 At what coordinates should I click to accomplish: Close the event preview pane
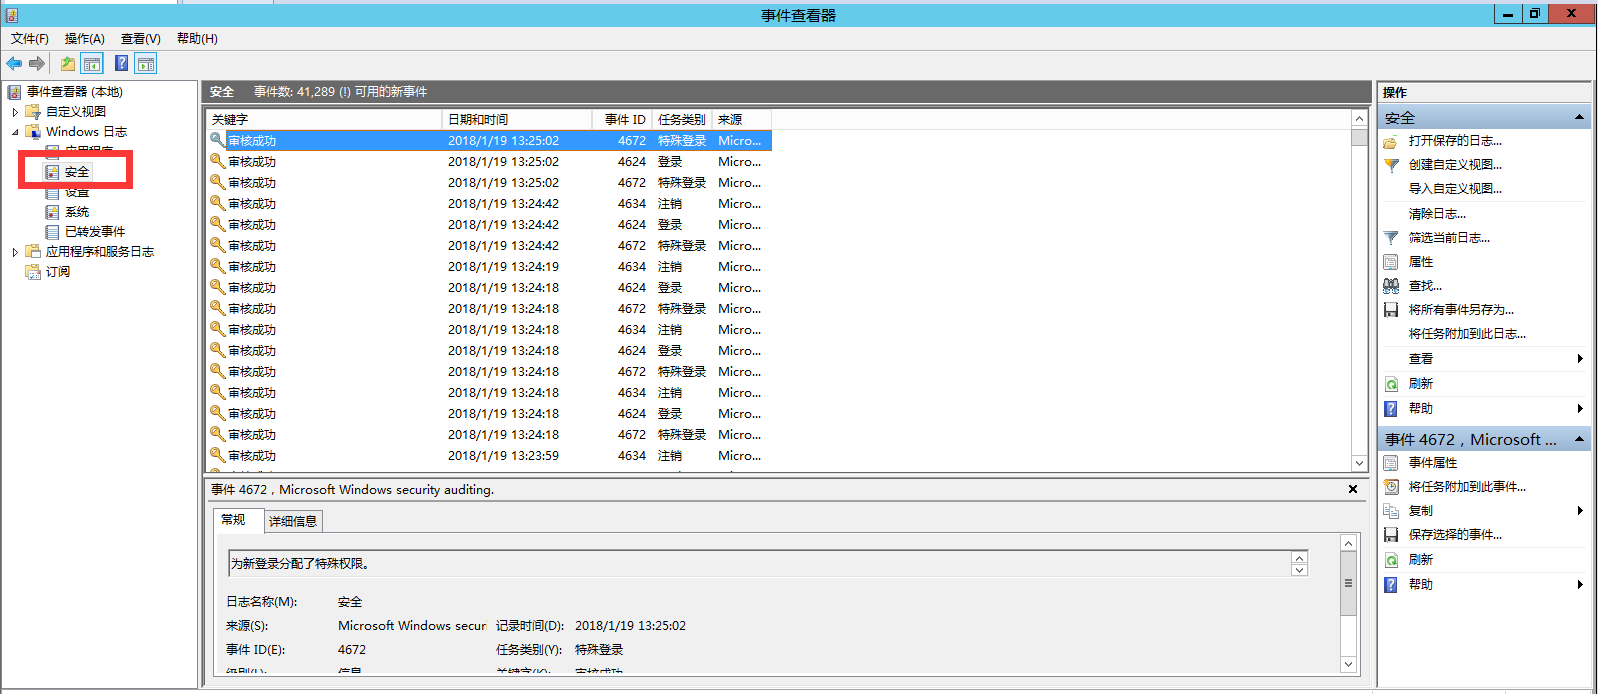pos(1353,490)
